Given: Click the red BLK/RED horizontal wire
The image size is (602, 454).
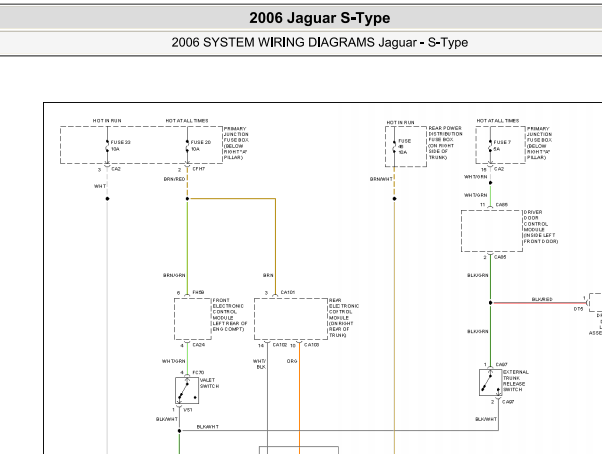Looking at the screenshot, I should 539,303.
